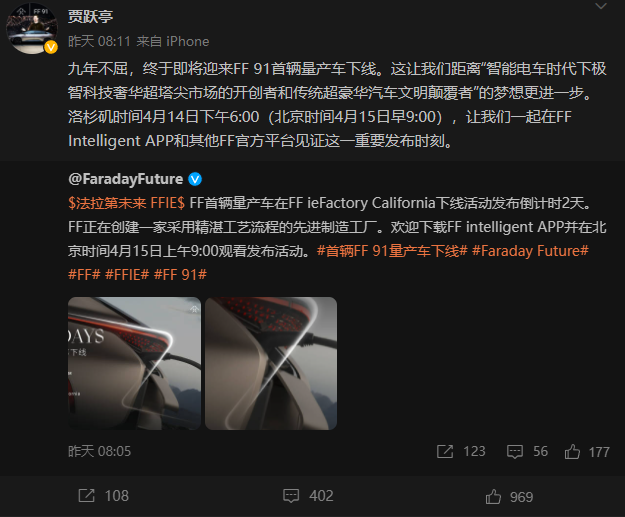Expand the post options chevron at top right
Image resolution: width=625 pixels, height=517 pixels.
click(x=601, y=6)
